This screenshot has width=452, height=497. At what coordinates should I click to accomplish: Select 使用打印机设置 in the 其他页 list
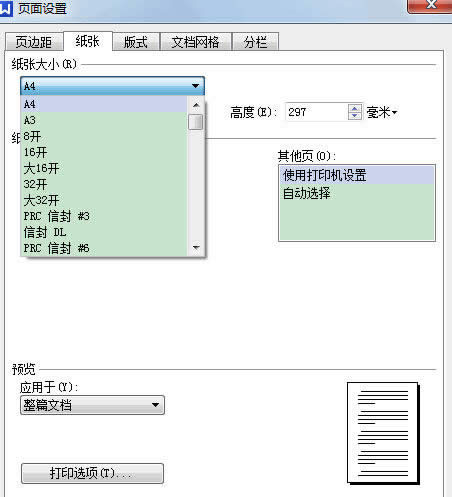357,175
